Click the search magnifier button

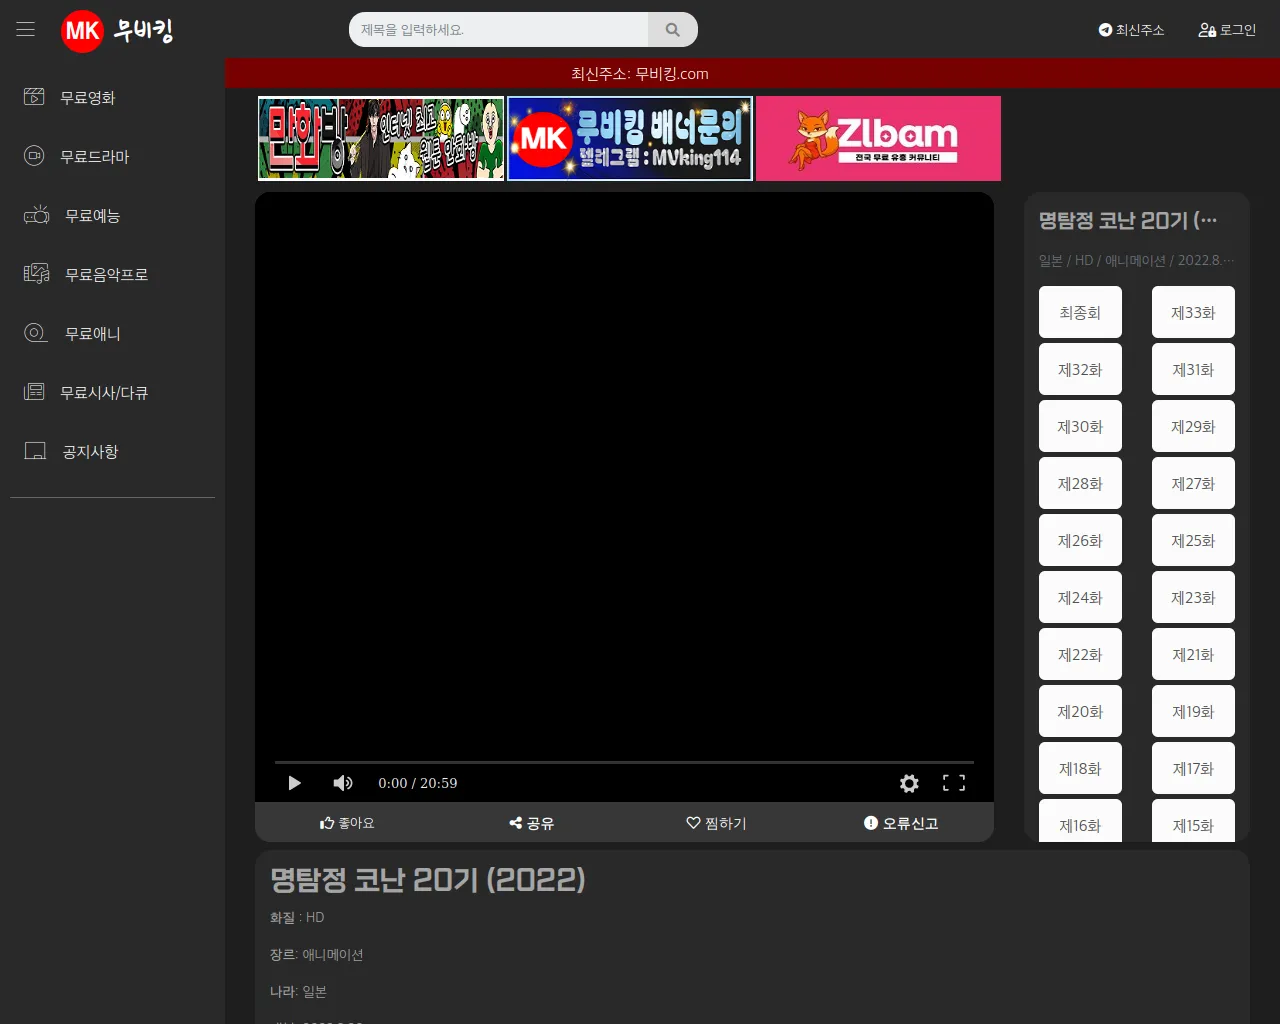672,30
